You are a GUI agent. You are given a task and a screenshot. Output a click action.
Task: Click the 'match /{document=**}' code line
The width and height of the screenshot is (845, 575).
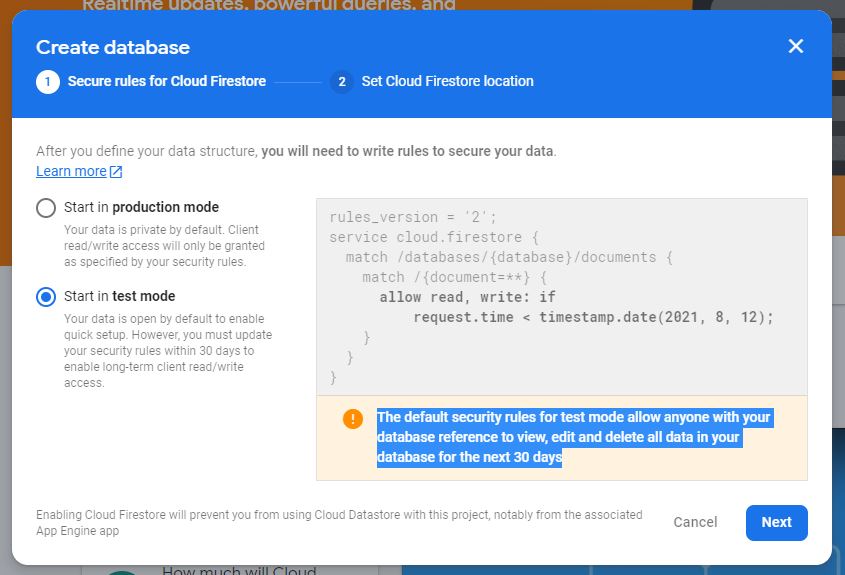(455, 278)
